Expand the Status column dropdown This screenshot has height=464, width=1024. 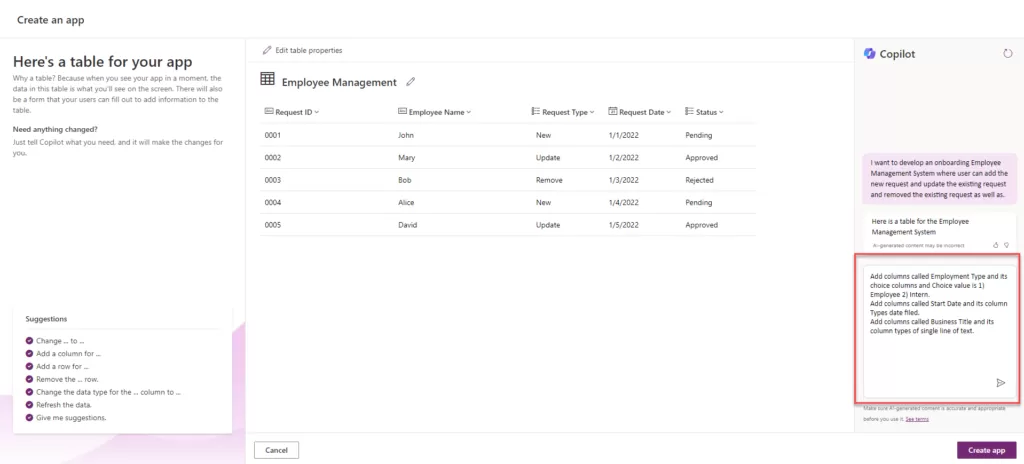click(721, 112)
